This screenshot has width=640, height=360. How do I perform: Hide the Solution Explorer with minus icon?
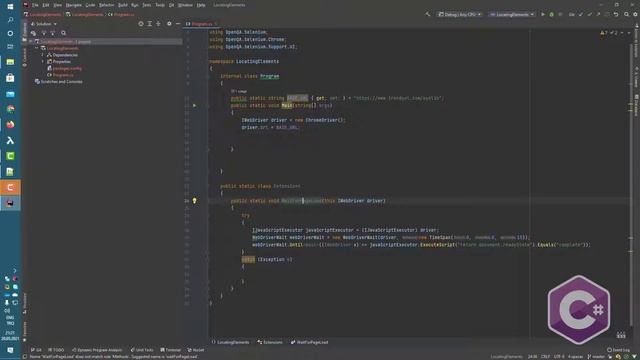click(x=178, y=24)
